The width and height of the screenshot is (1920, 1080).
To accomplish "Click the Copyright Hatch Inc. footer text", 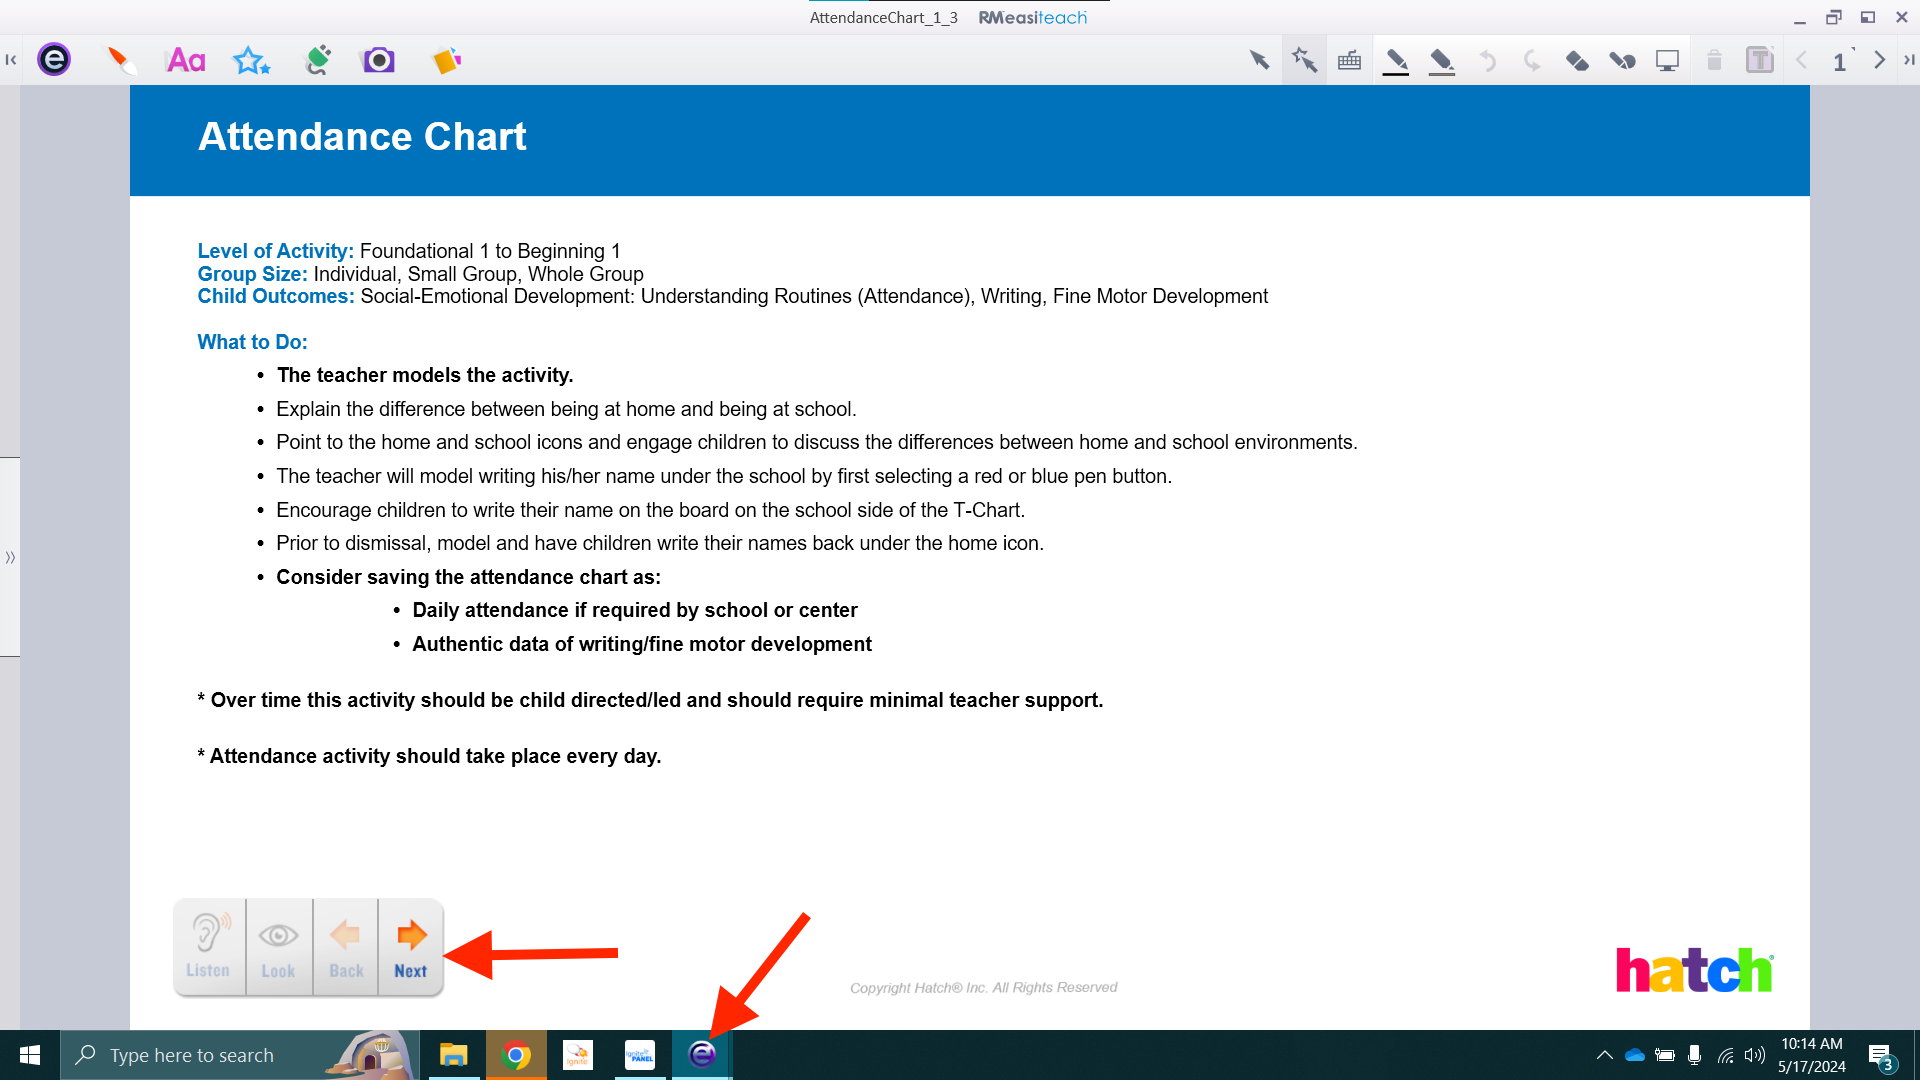I will [x=983, y=987].
